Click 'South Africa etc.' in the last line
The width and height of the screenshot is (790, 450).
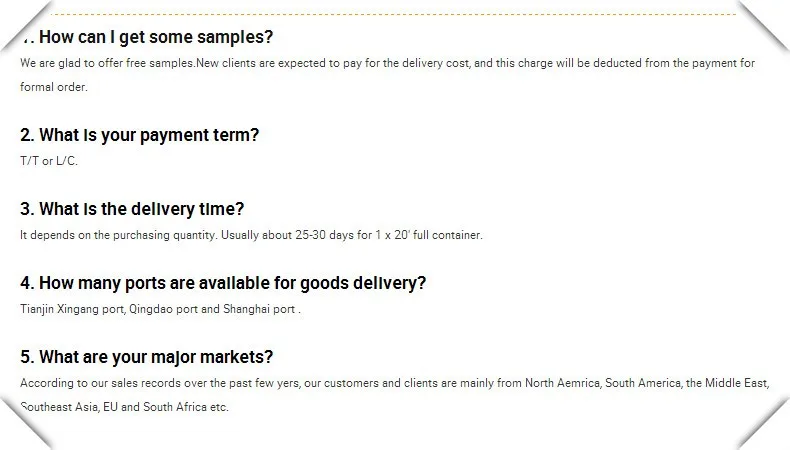[186, 407]
